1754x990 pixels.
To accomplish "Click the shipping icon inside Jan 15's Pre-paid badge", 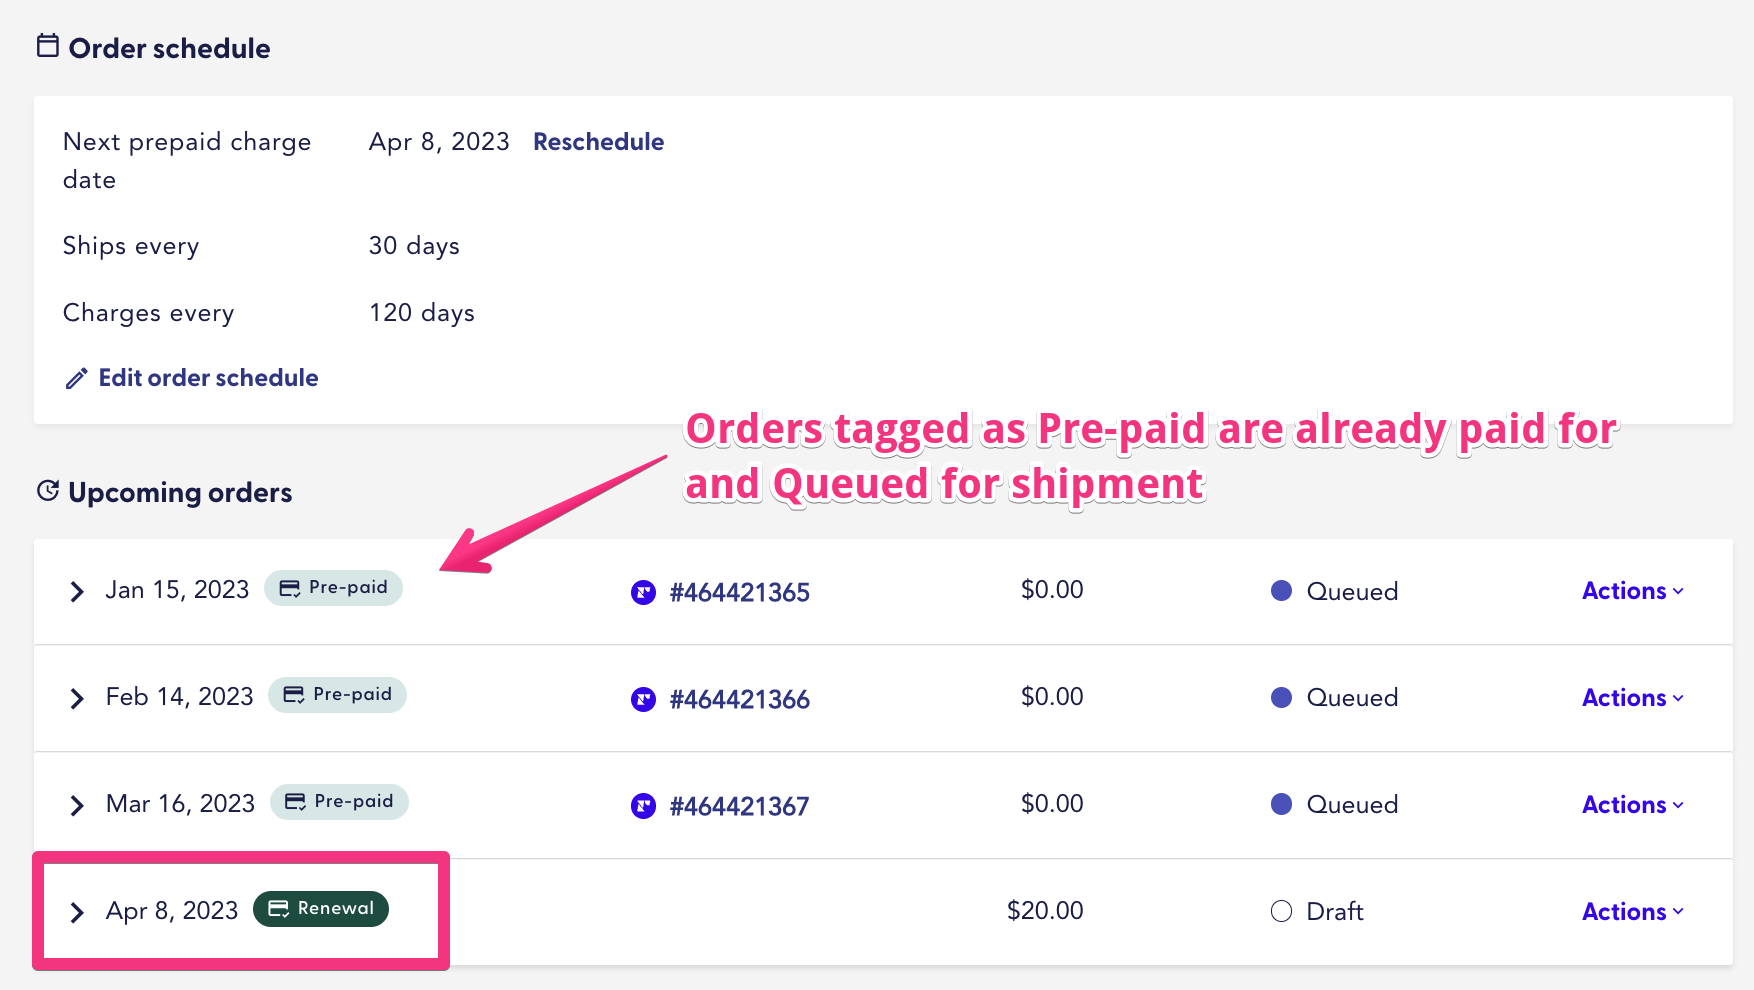I will pyautogui.click(x=291, y=587).
